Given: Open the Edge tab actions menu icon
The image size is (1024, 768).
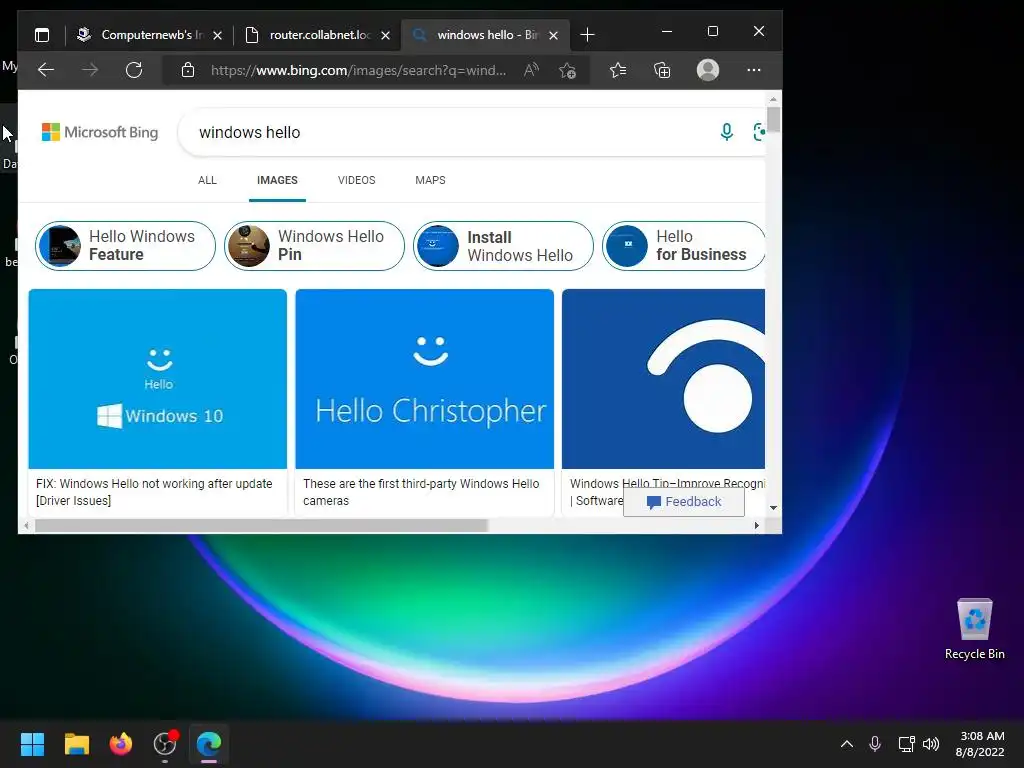Looking at the screenshot, I should coord(42,35).
